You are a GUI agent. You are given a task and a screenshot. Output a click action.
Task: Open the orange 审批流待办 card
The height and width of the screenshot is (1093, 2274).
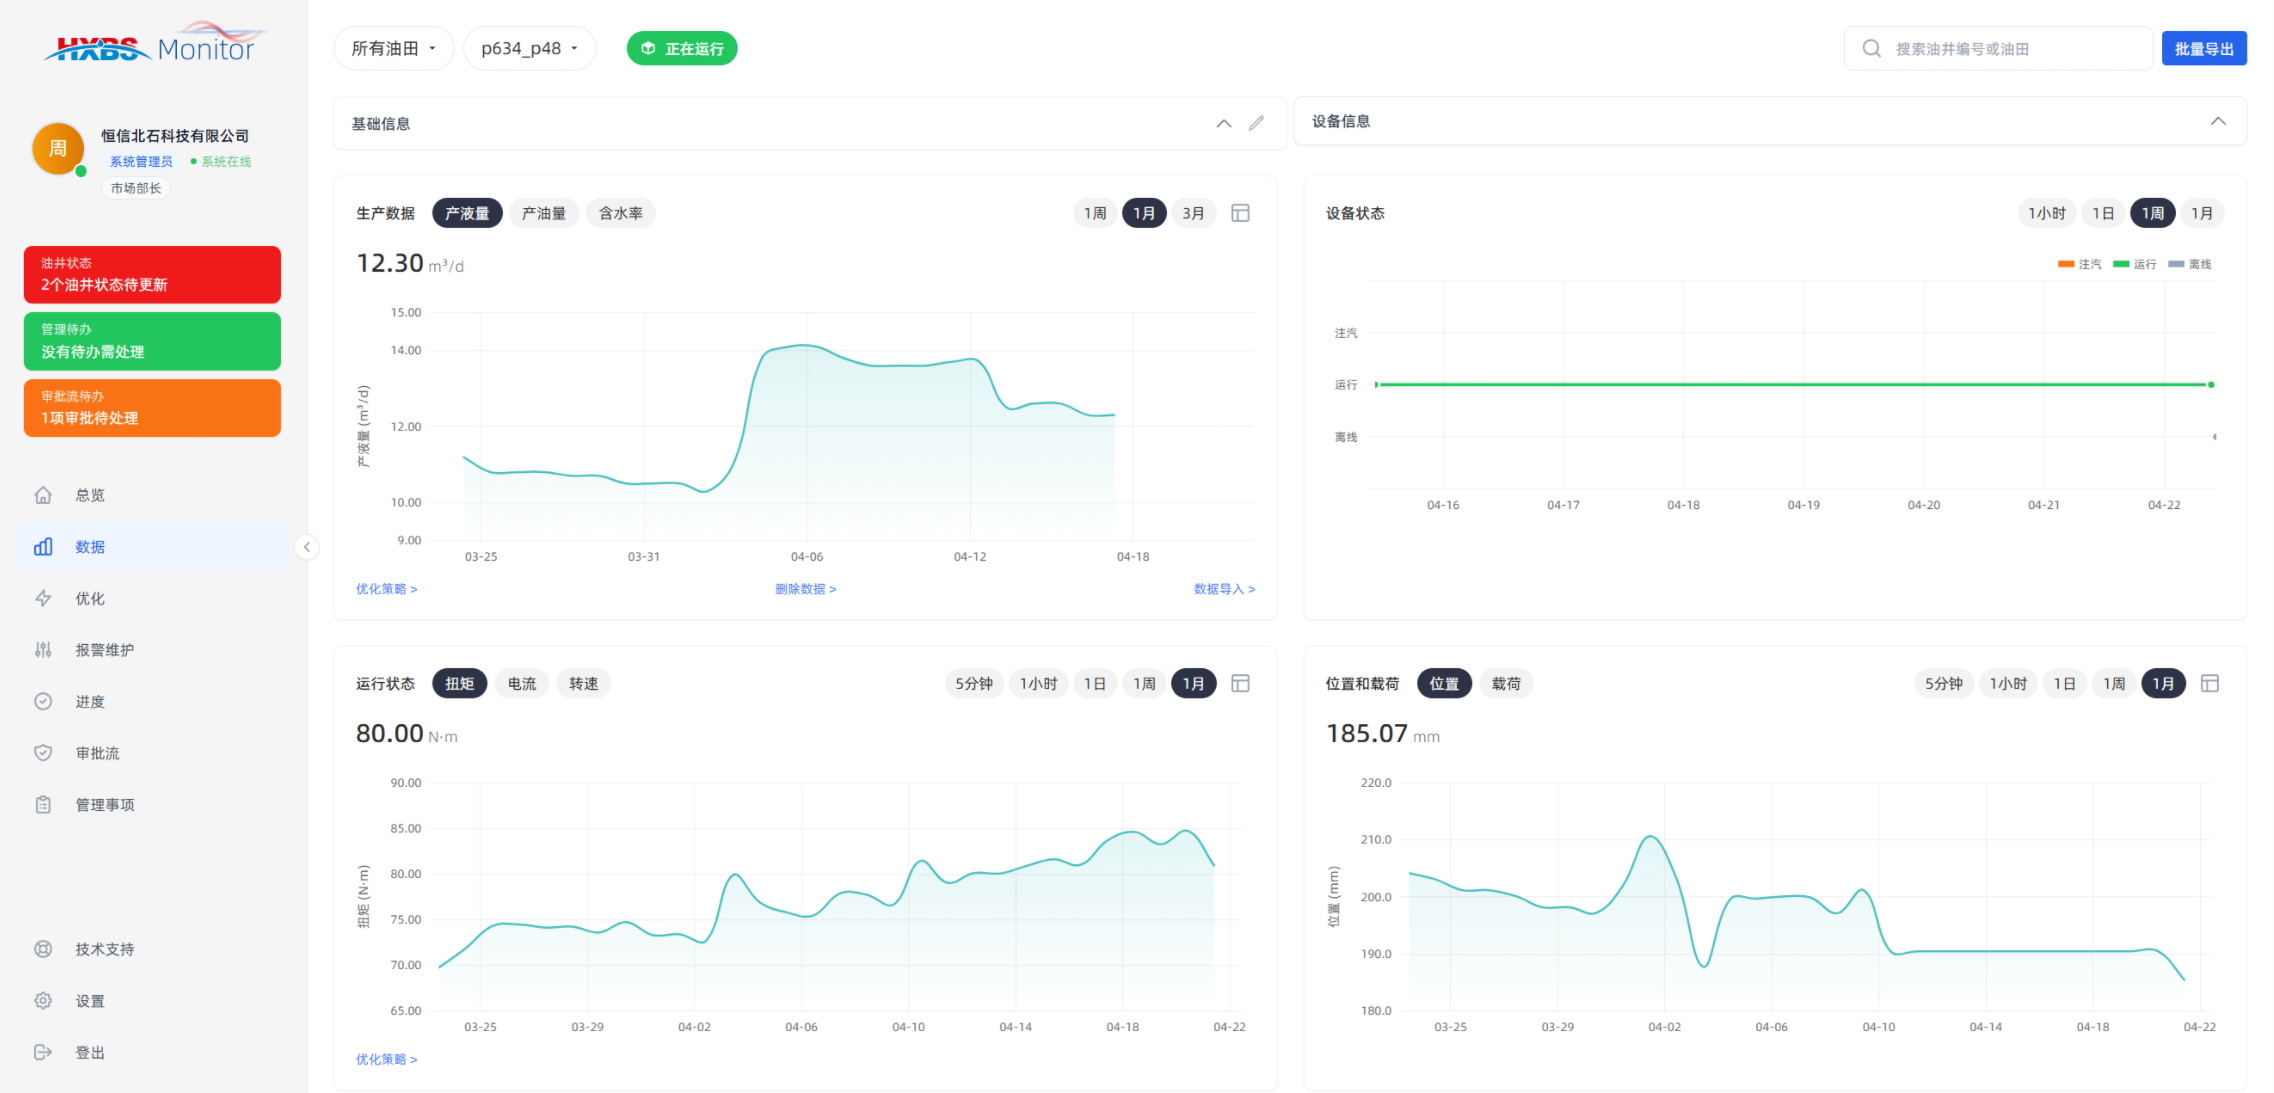[152, 408]
